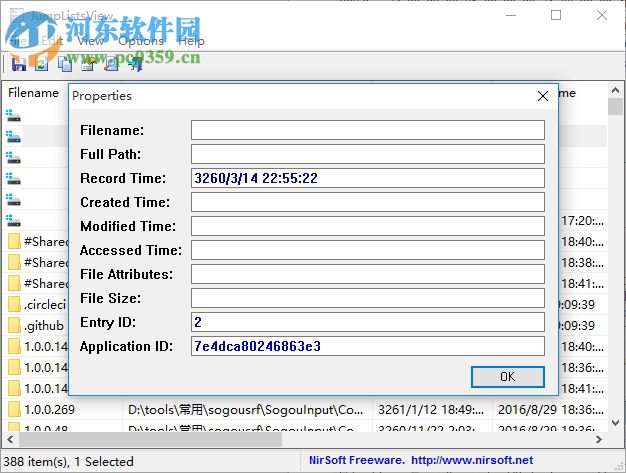The width and height of the screenshot is (626, 473).
Task: Click the Entry ID field showing 2
Action: pos(368,322)
